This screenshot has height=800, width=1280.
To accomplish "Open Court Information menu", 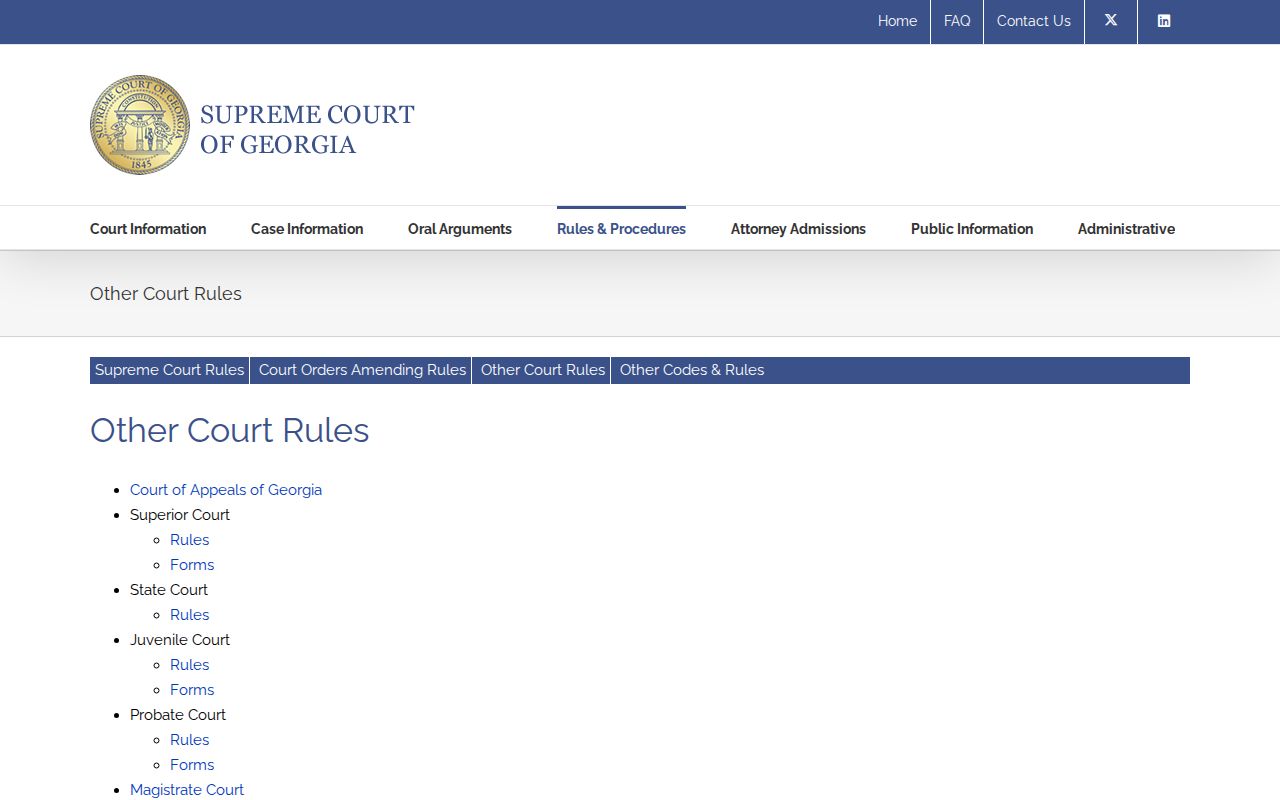I will [148, 229].
